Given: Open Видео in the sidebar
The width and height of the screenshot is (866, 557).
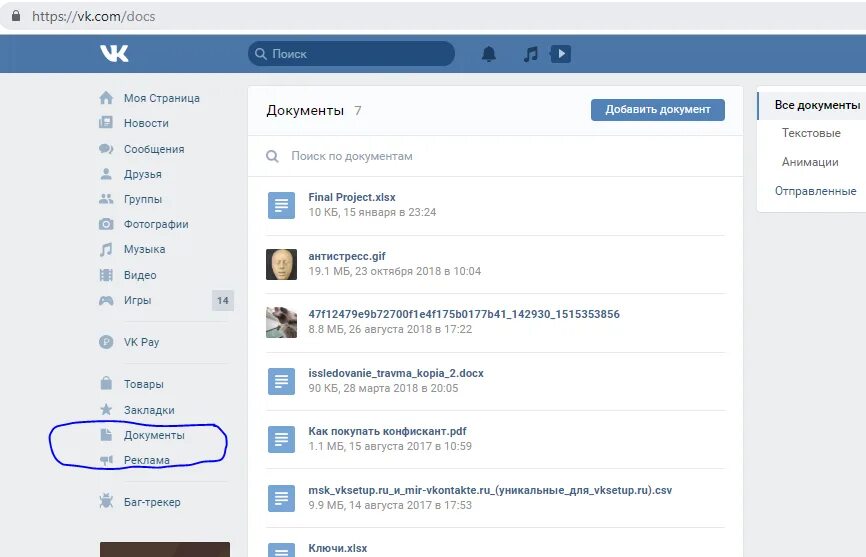Looking at the screenshot, I should click(x=140, y=275).
